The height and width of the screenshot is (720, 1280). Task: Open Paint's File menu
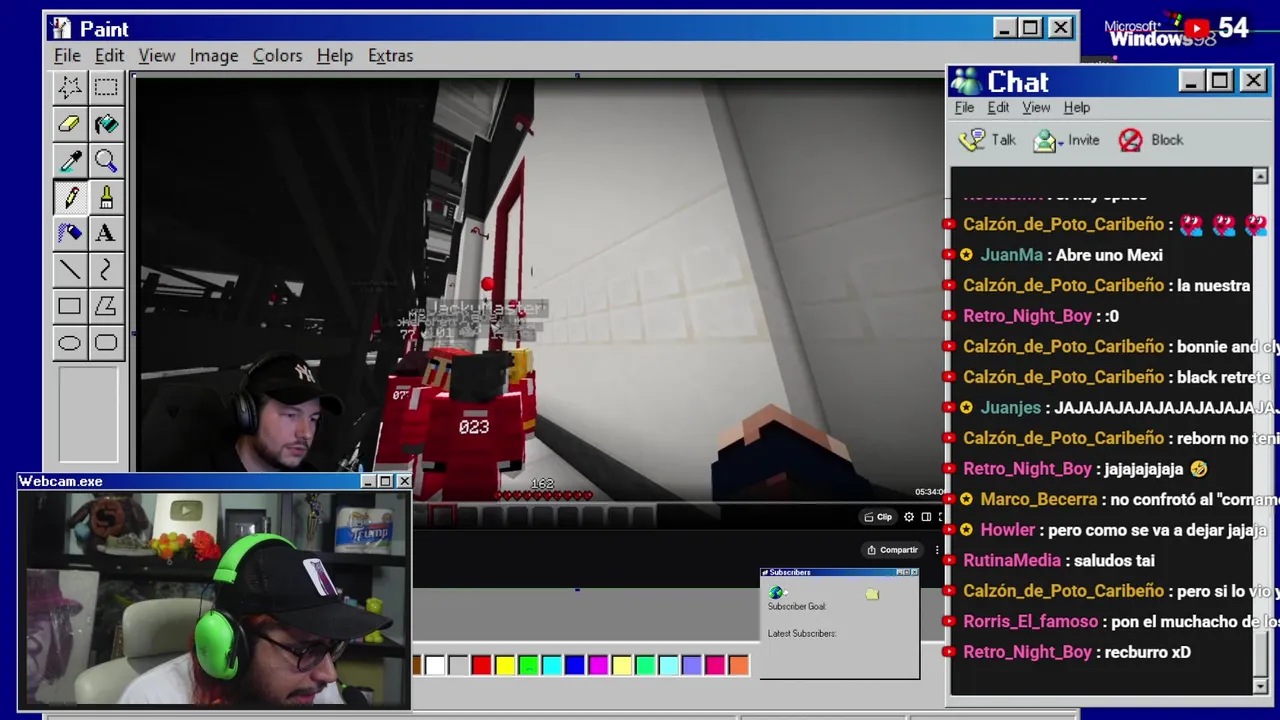coord(67,56)
